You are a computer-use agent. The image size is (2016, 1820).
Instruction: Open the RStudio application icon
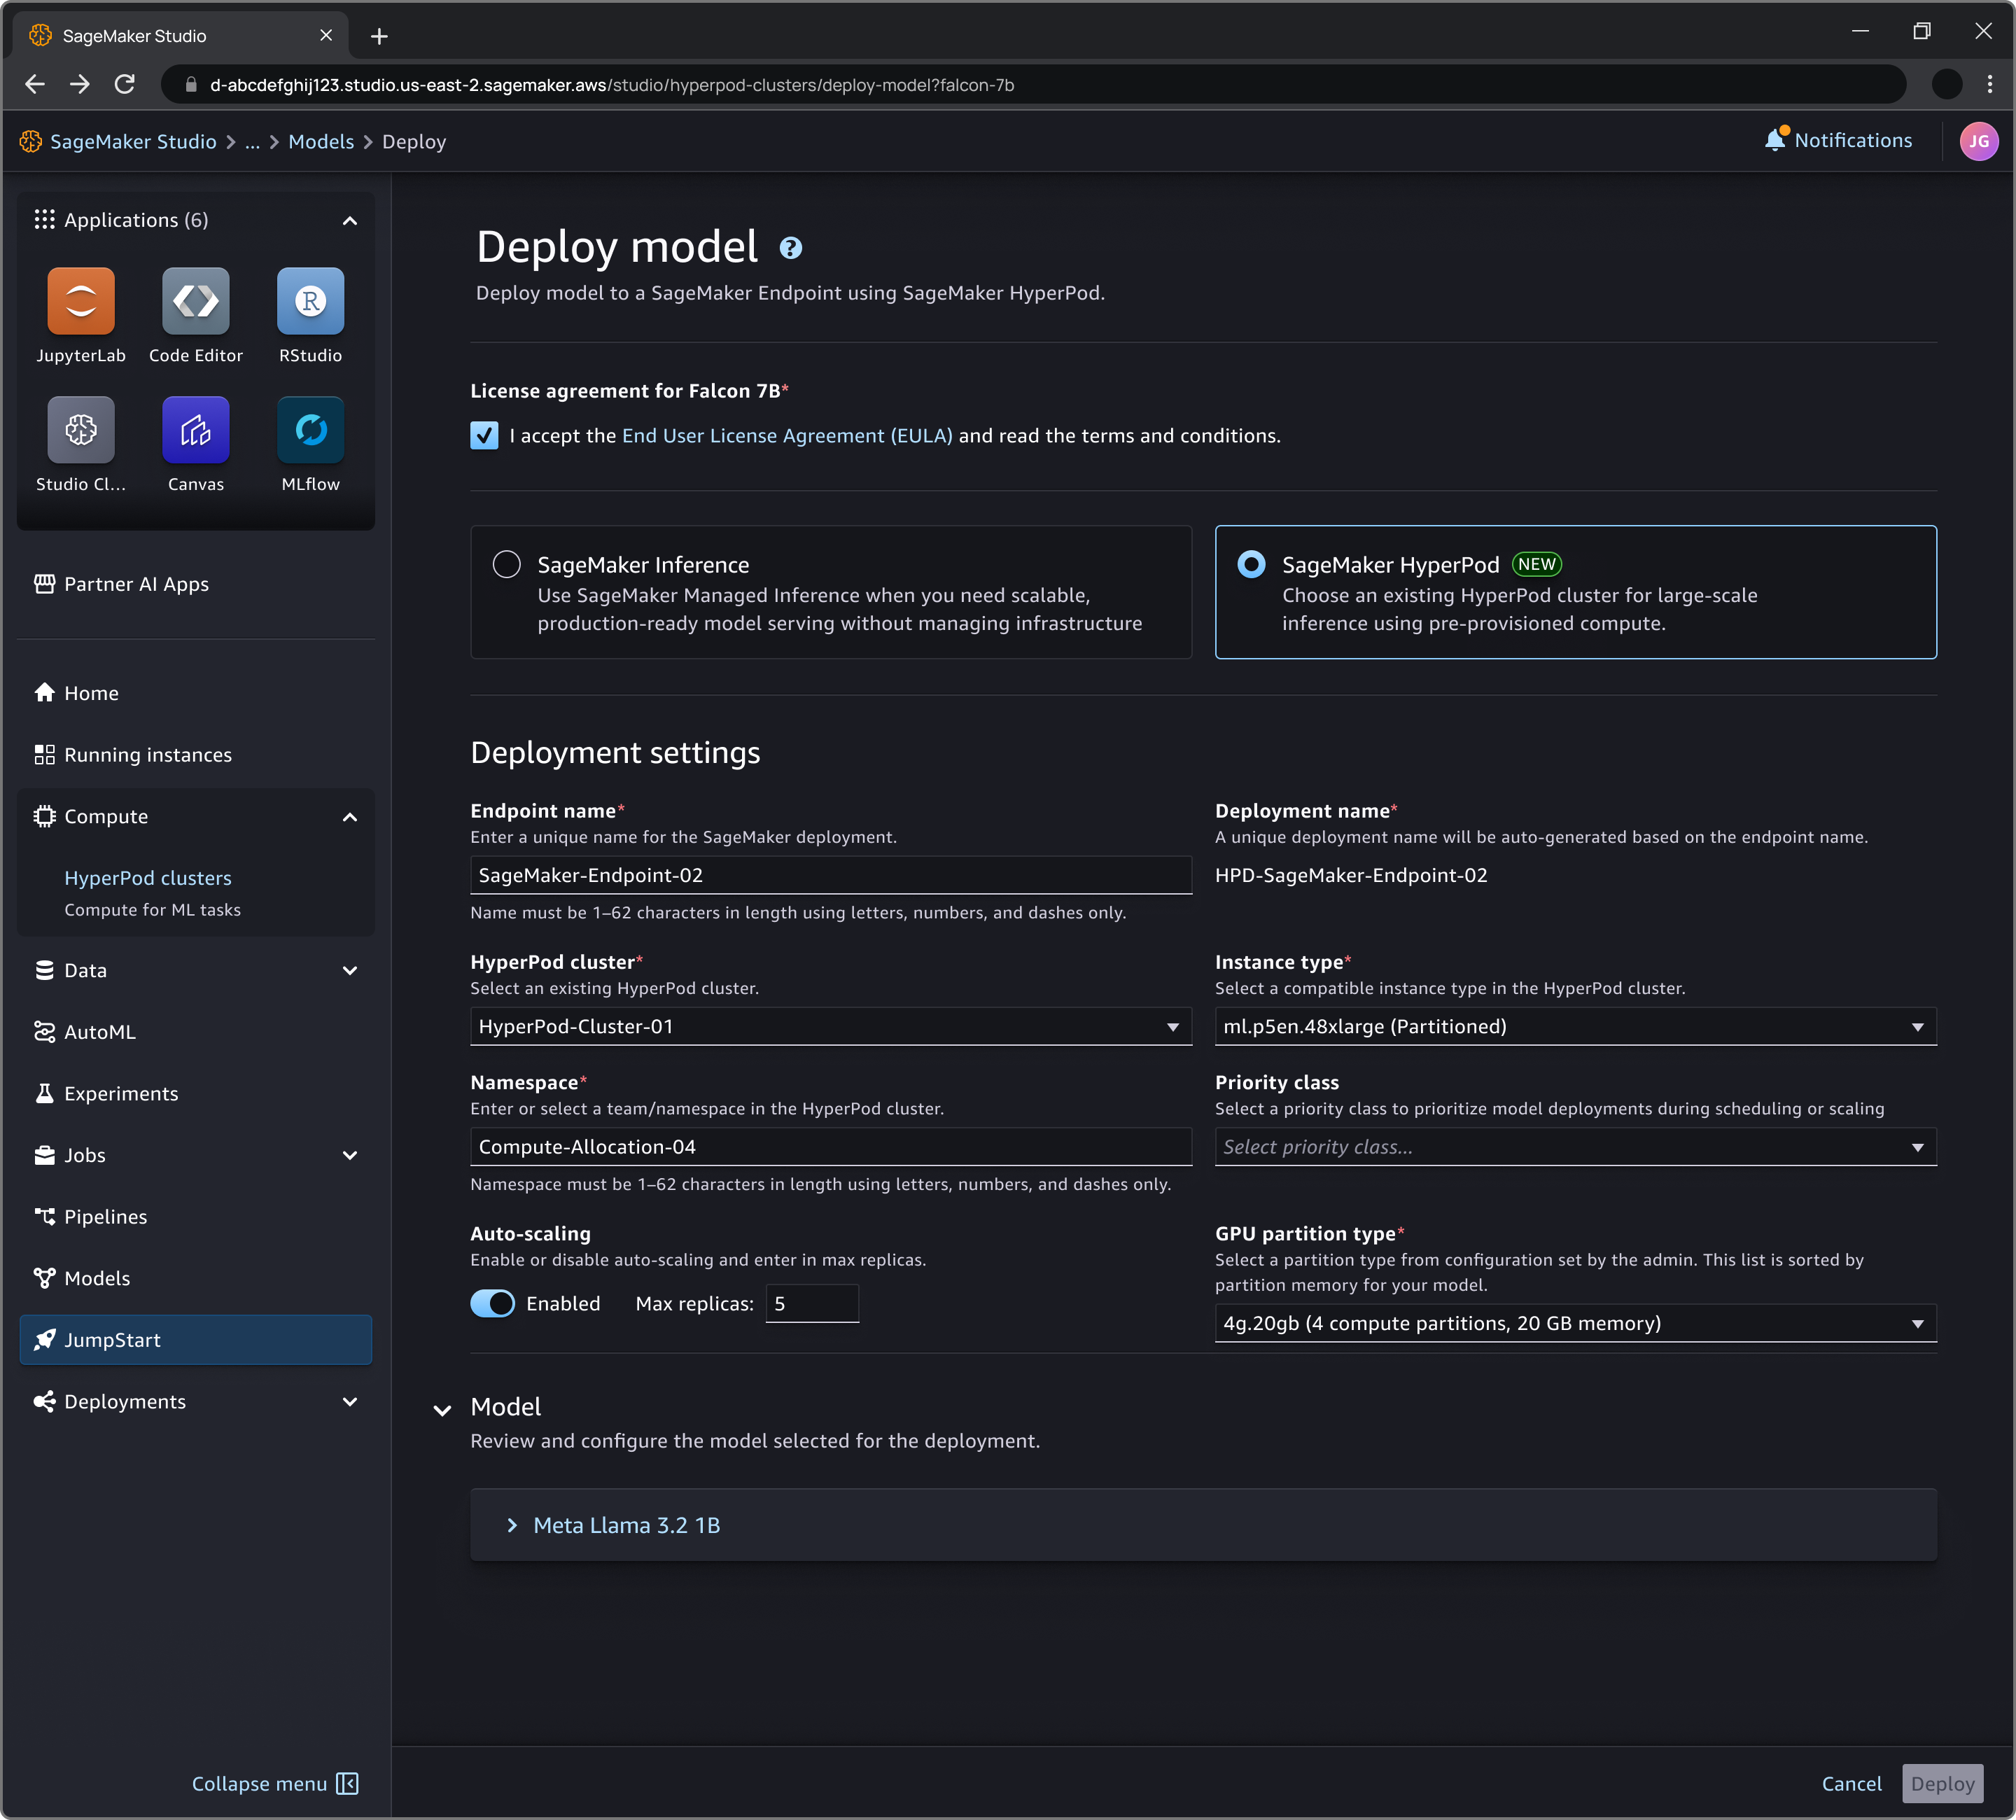[x=310, y=301]
